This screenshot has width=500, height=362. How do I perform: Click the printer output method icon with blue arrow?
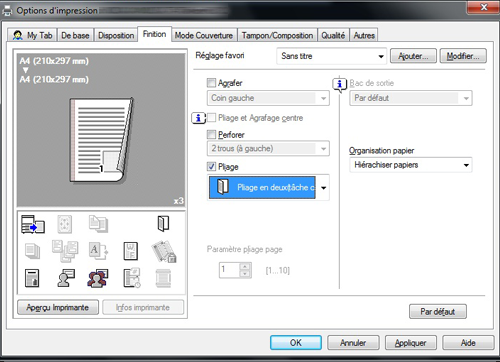[x=33, y=224]
